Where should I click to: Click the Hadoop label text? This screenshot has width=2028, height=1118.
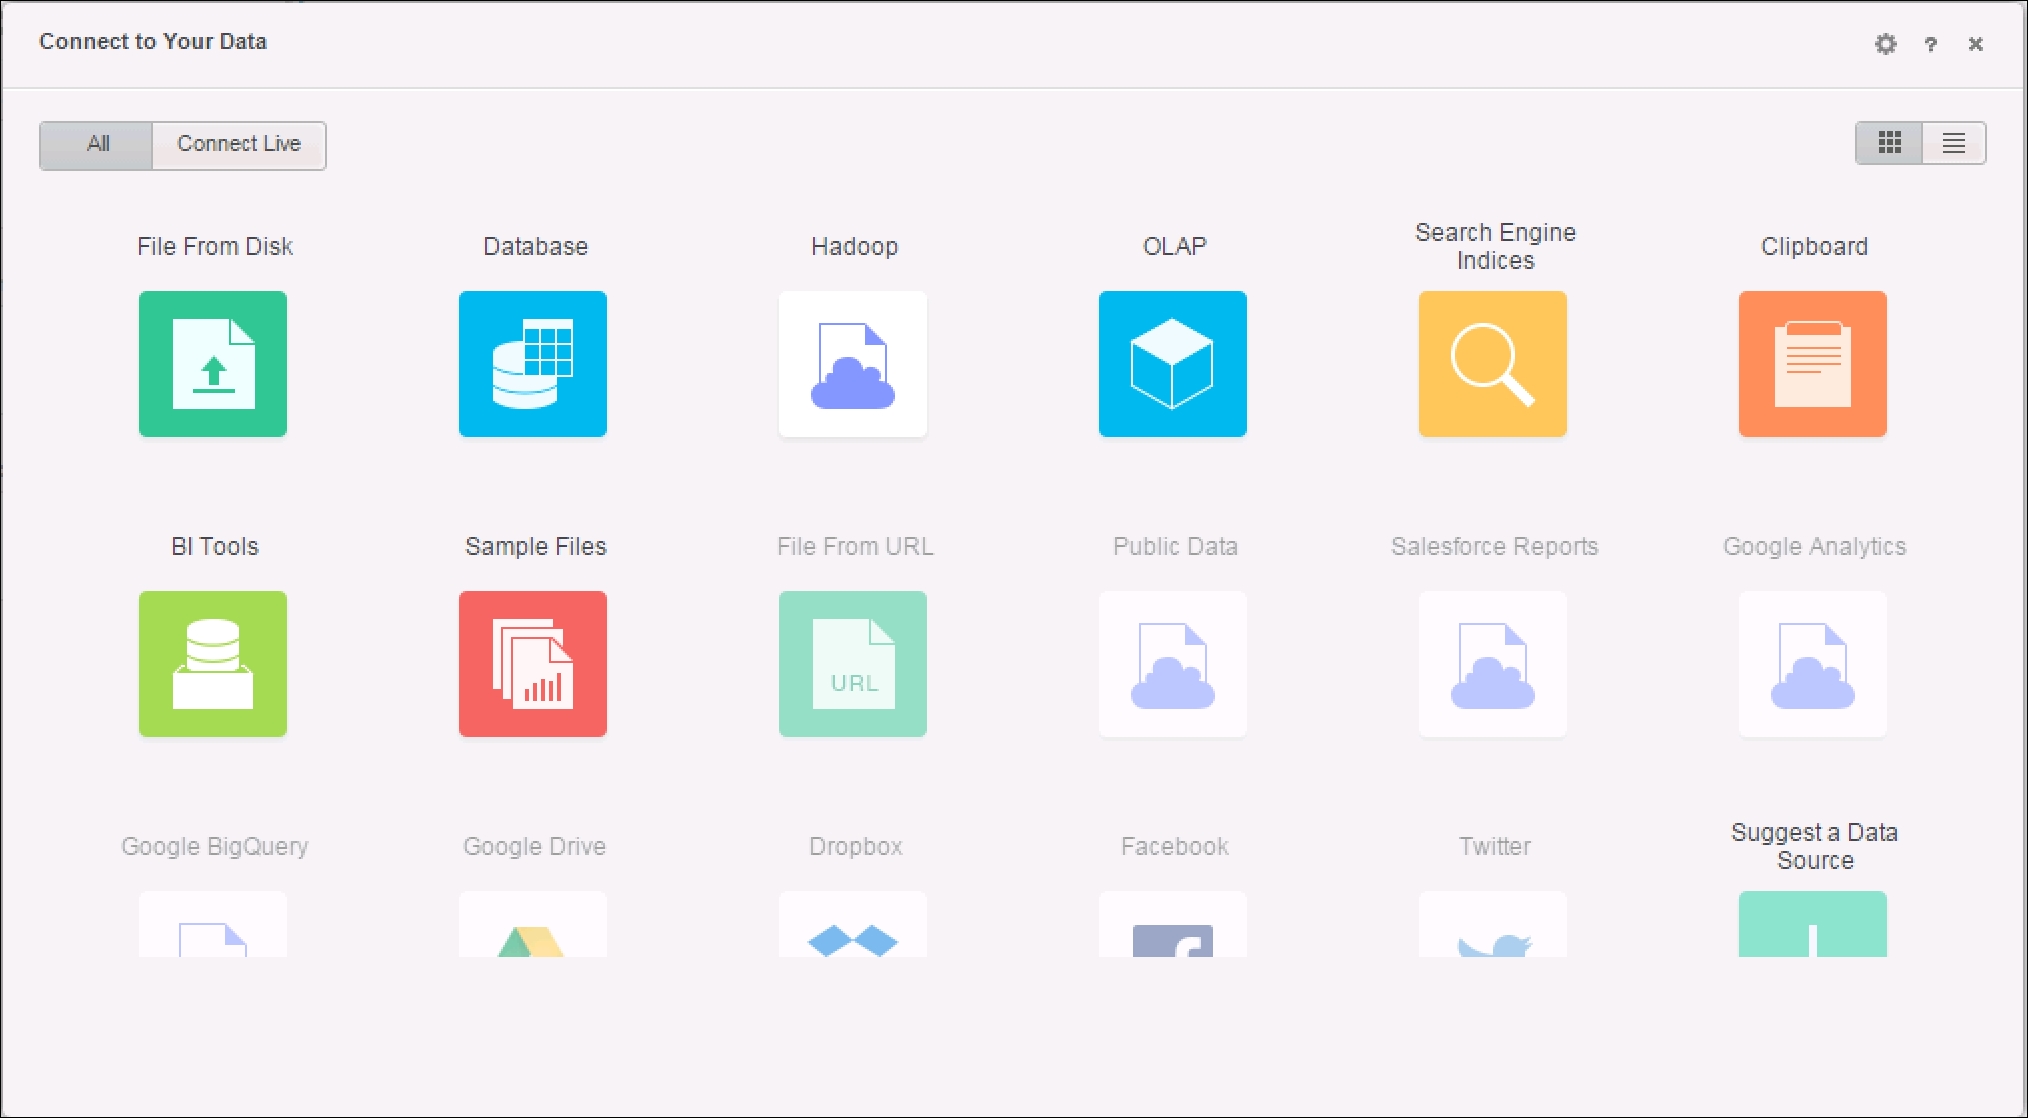[x=854, y=247]
